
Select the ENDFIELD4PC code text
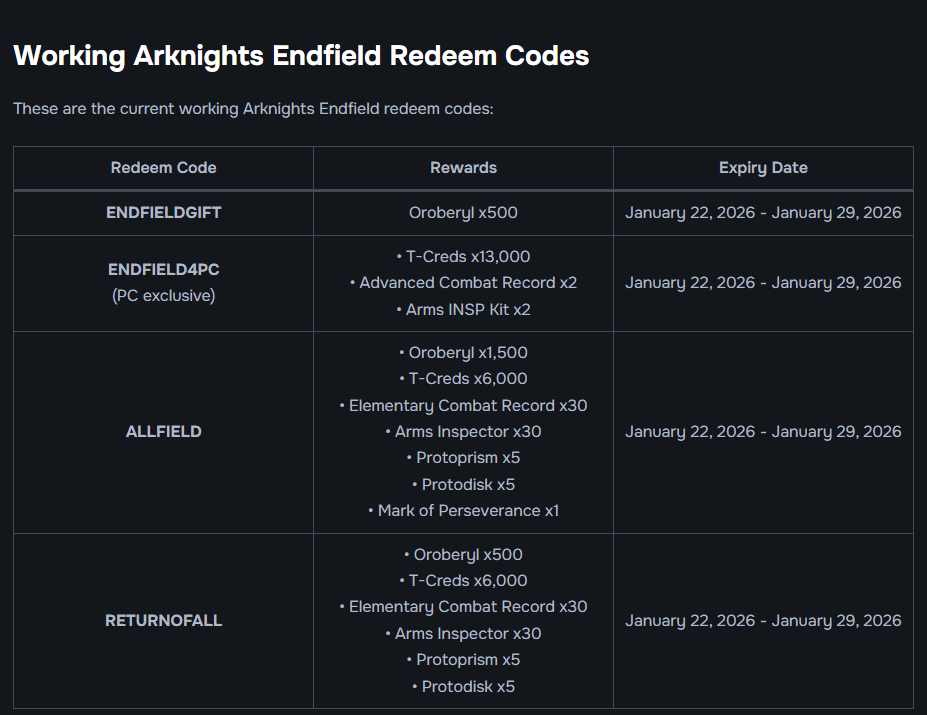(x=163, y=270)
